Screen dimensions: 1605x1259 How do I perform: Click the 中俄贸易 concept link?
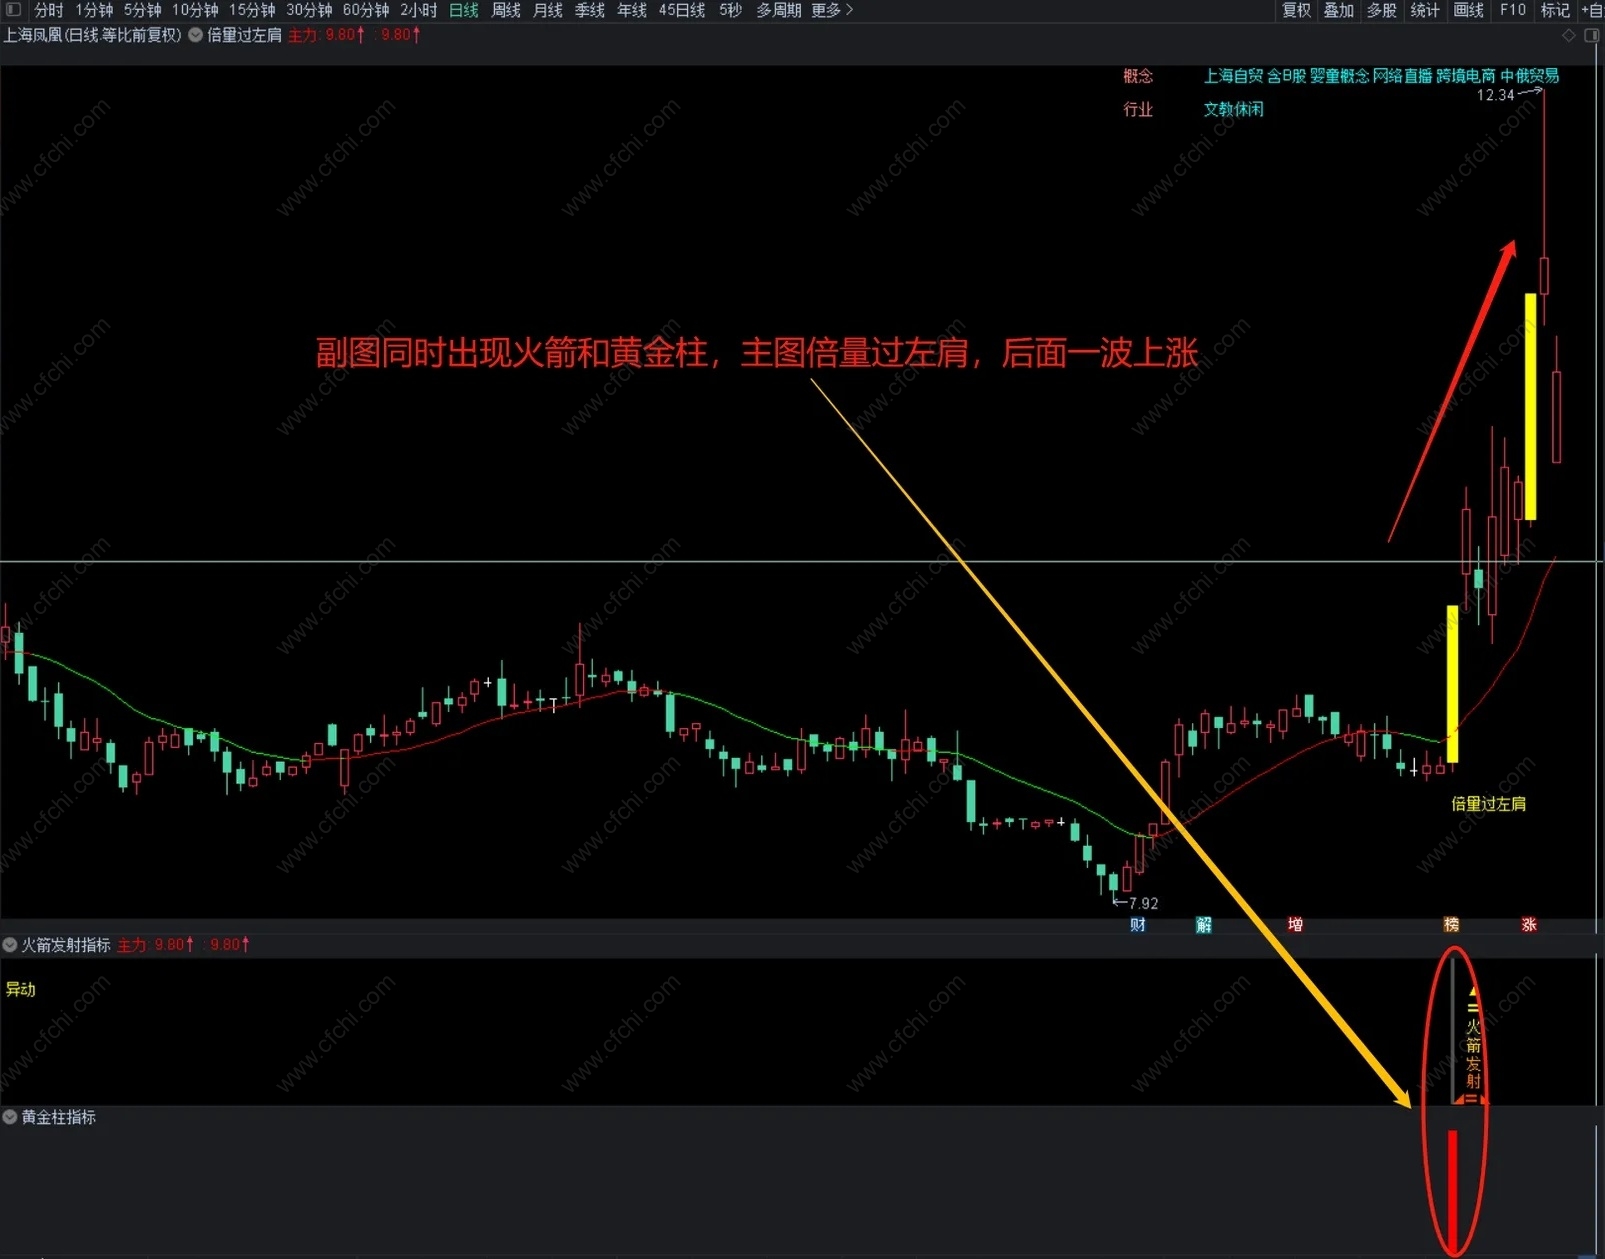click(x=1530, y=76)
